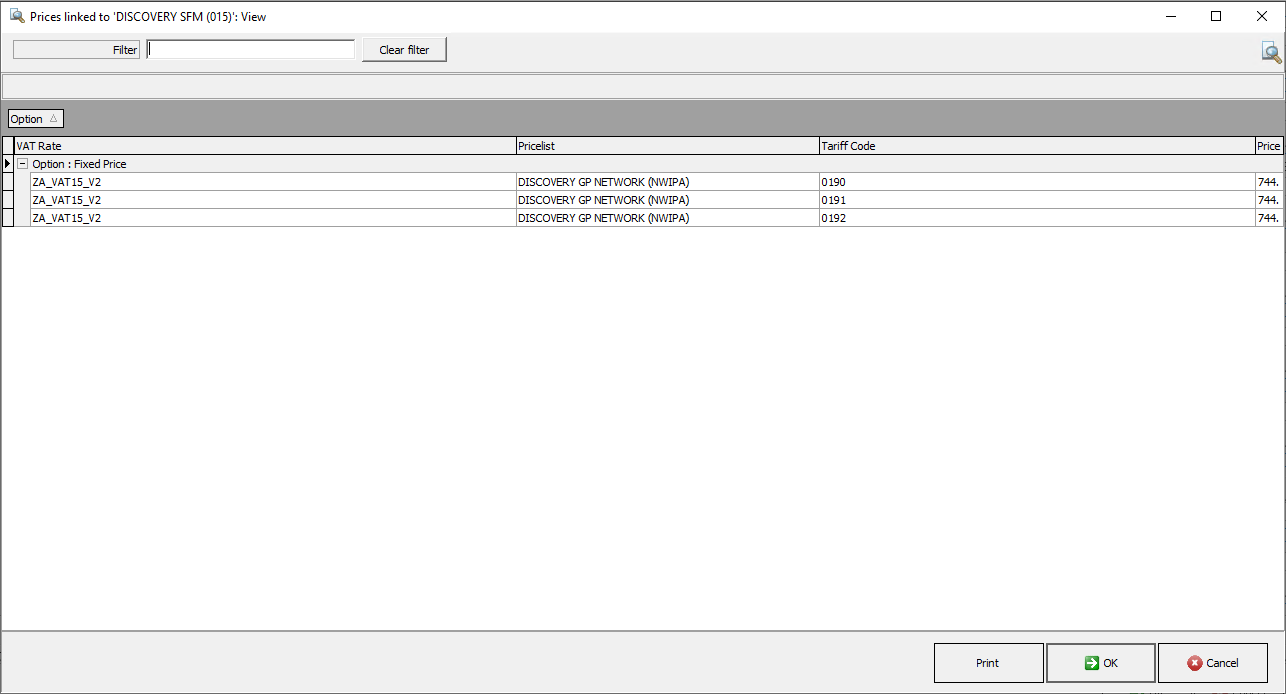Sort by the VAT Rate column header

pyautogui.click(x=265, y=146)
